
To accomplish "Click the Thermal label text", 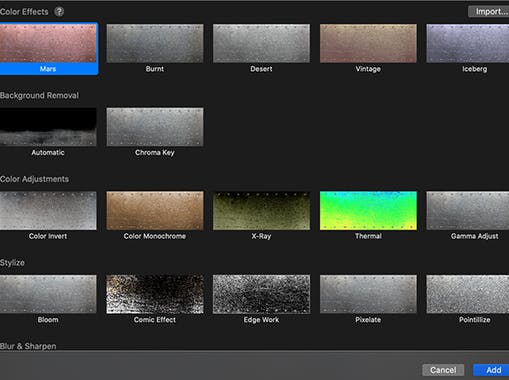I will coord(368,236).
